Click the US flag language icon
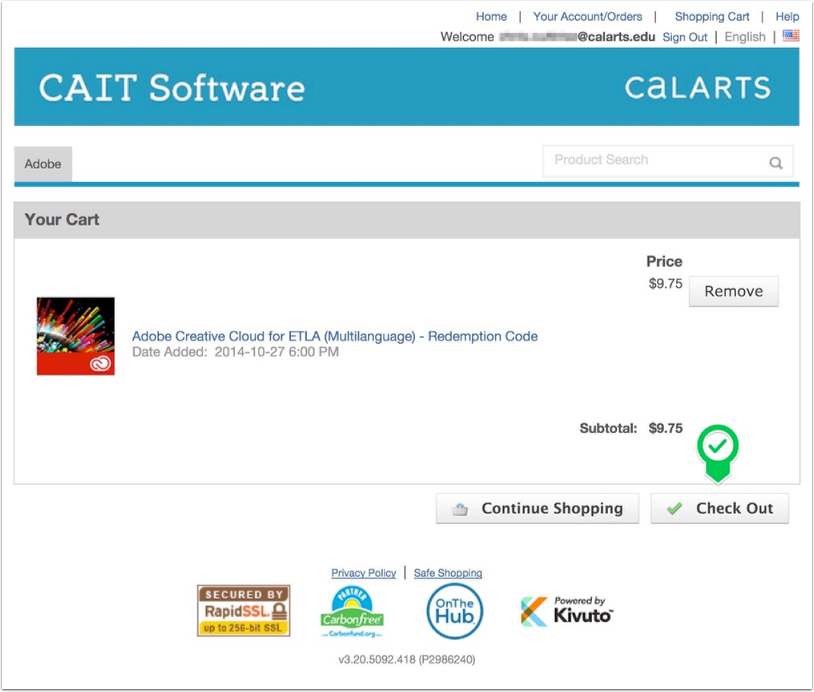The image size is (814, 692). click(x=791, y=36)
